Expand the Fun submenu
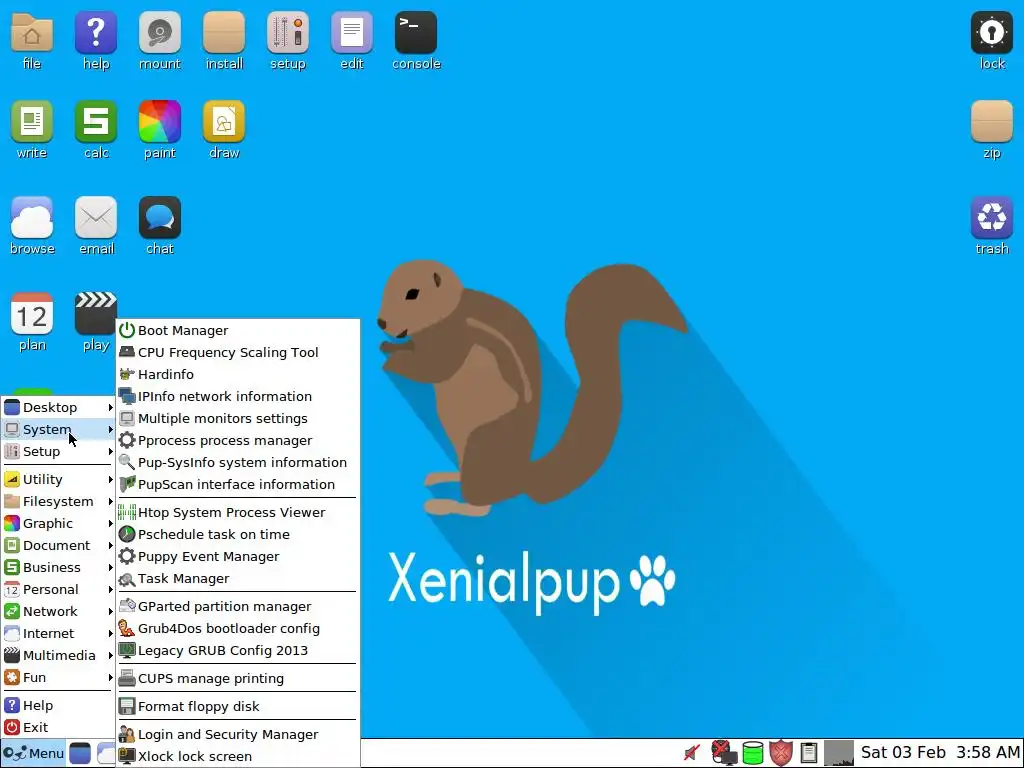The image size is (1024, 768). [x=58, y=678]
